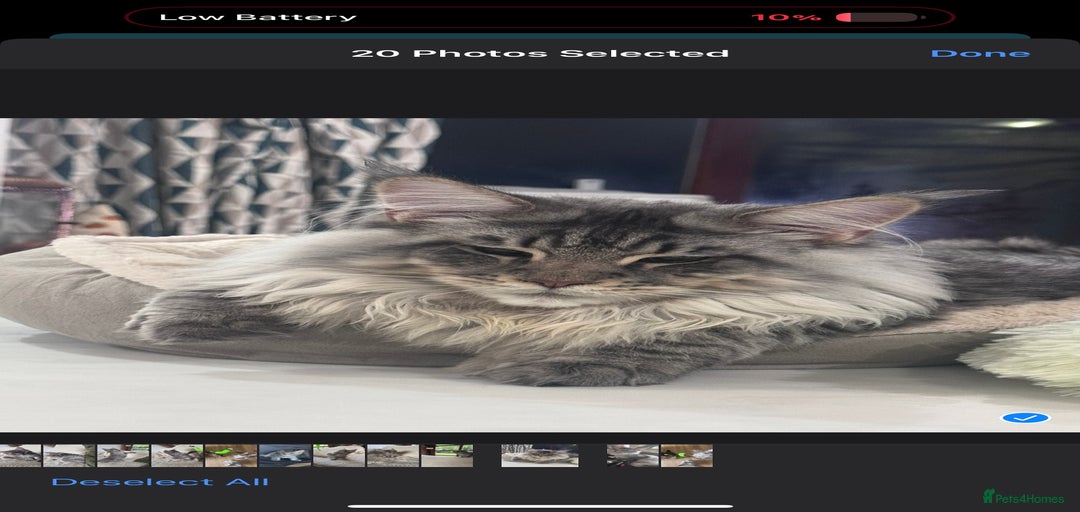The width and height of the screenshot is (1080, 512).
Task: Tap the home indicator bar at the bottom
Action: 540,506
